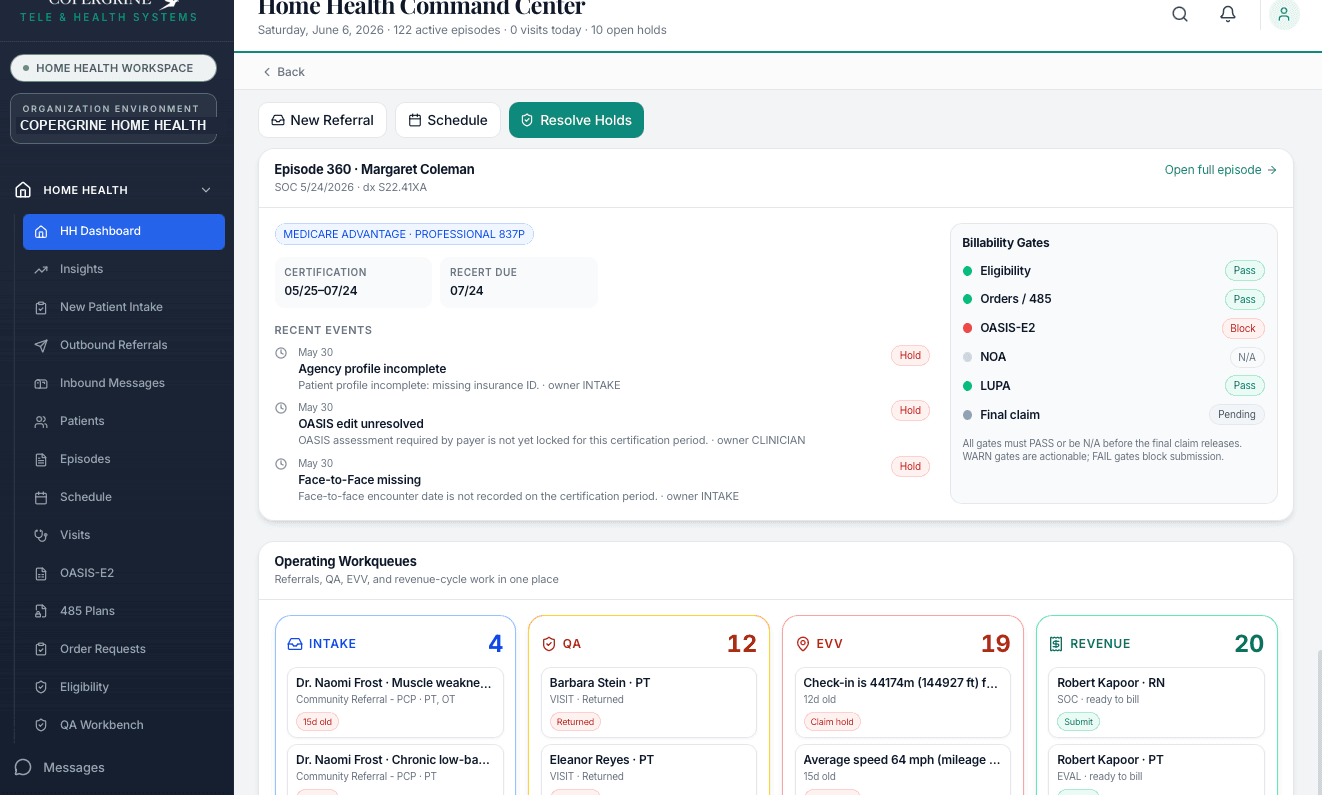Click the NOA N/A badge
Screen dimensions: 1322x795
[x=1247, y=357]
